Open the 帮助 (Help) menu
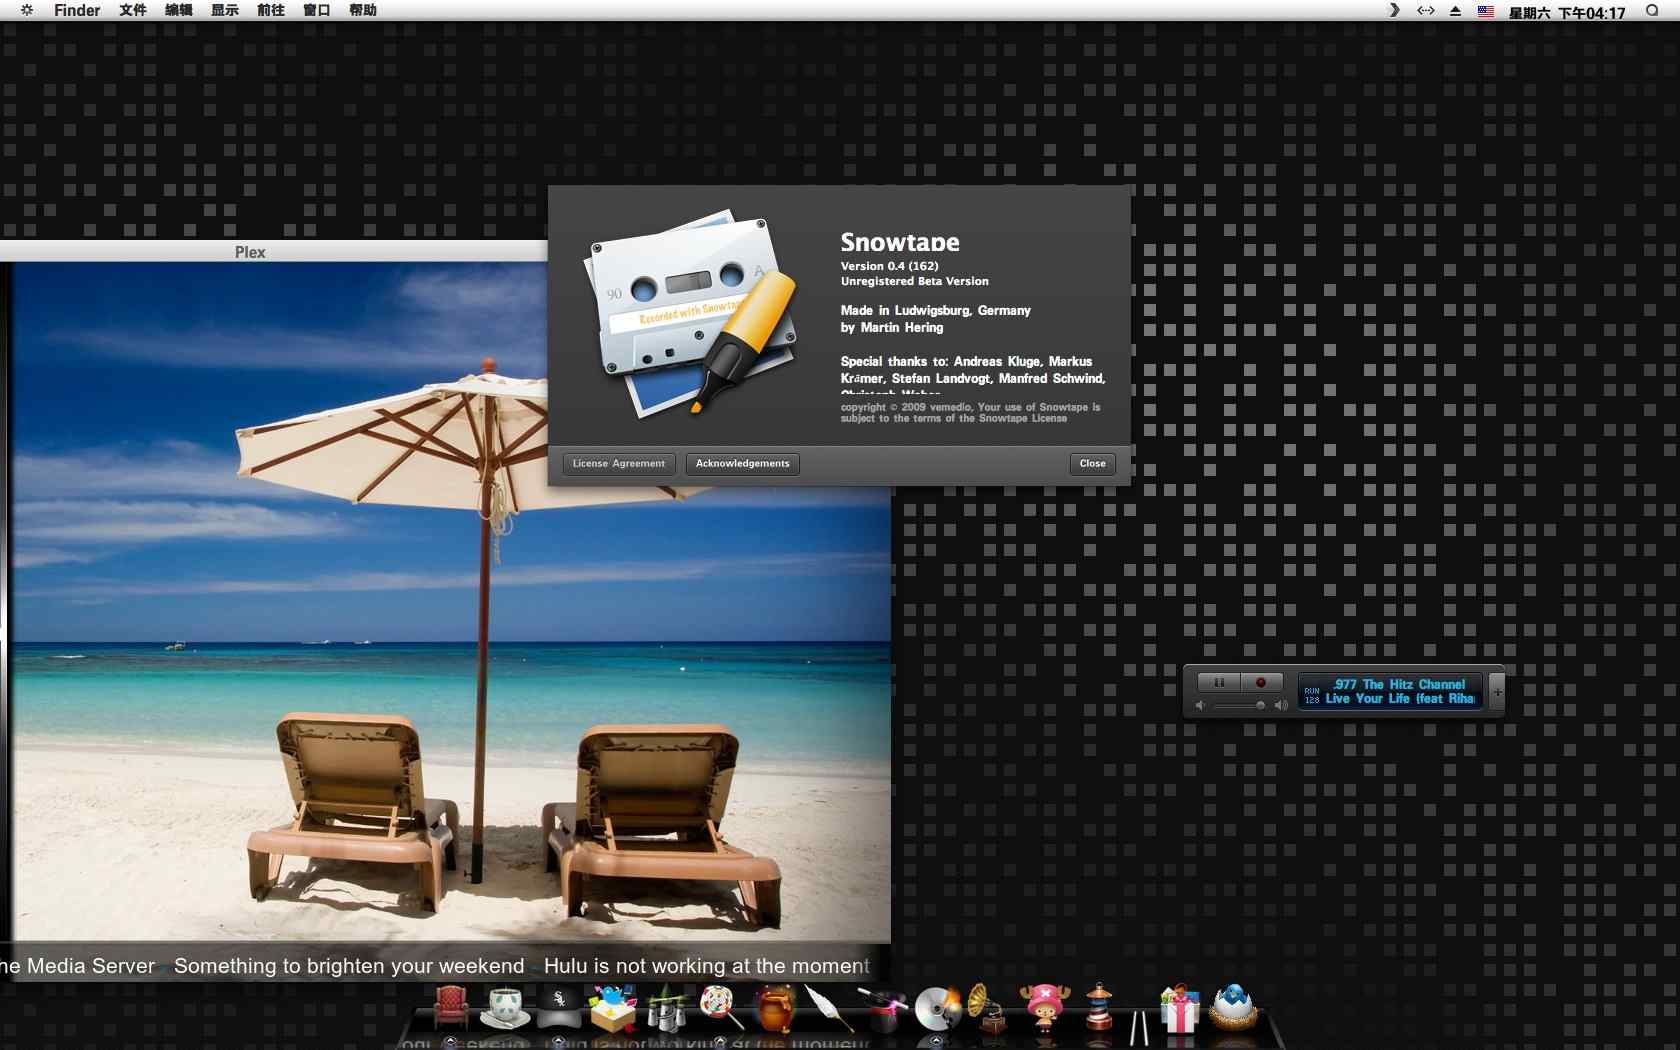The image size is (1680, 1050). (363, 10)
